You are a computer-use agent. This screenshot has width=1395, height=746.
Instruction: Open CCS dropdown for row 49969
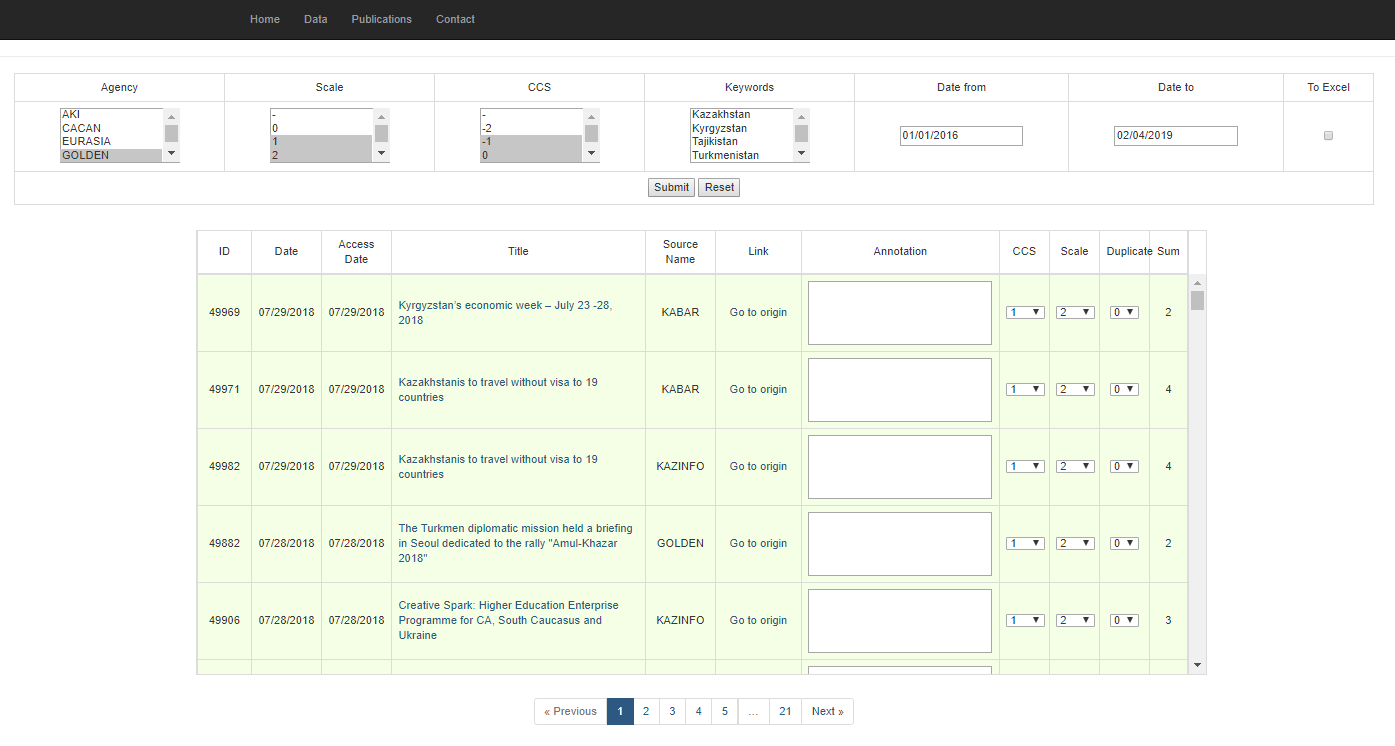(x=1025, y=312)
